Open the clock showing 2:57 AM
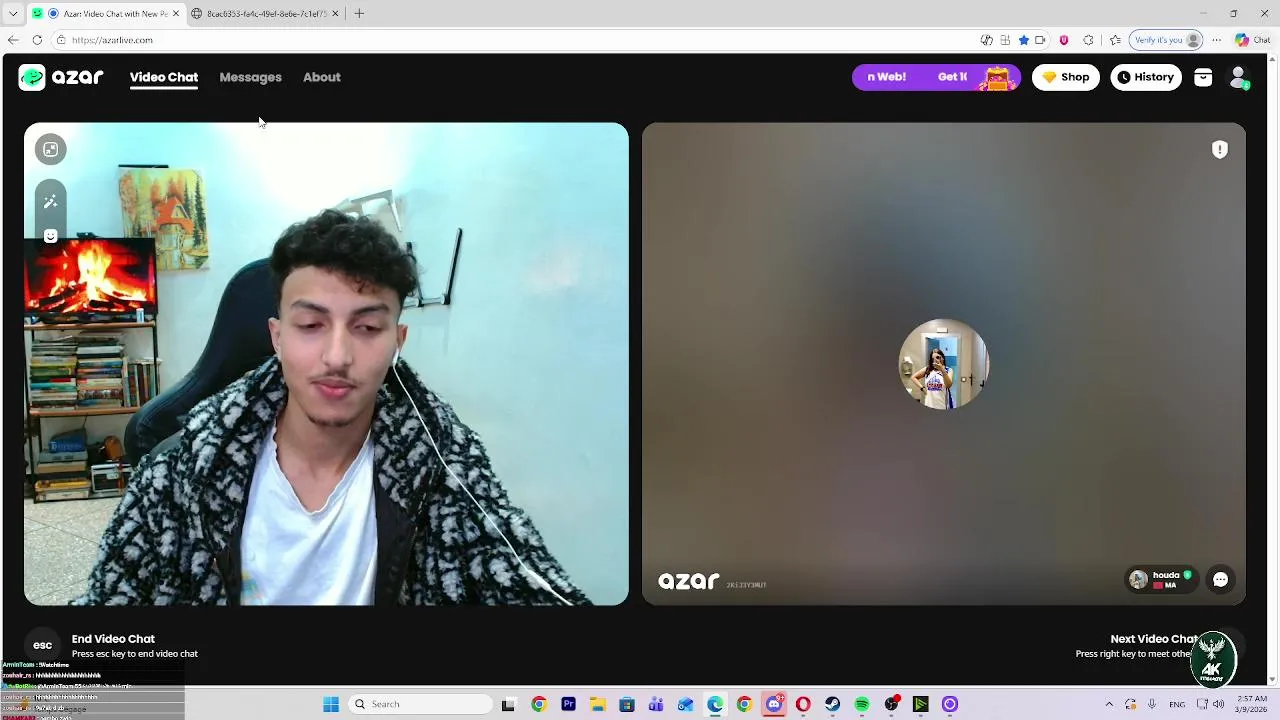This screenshot has width=1280, height=720. tap(1252, 704)
